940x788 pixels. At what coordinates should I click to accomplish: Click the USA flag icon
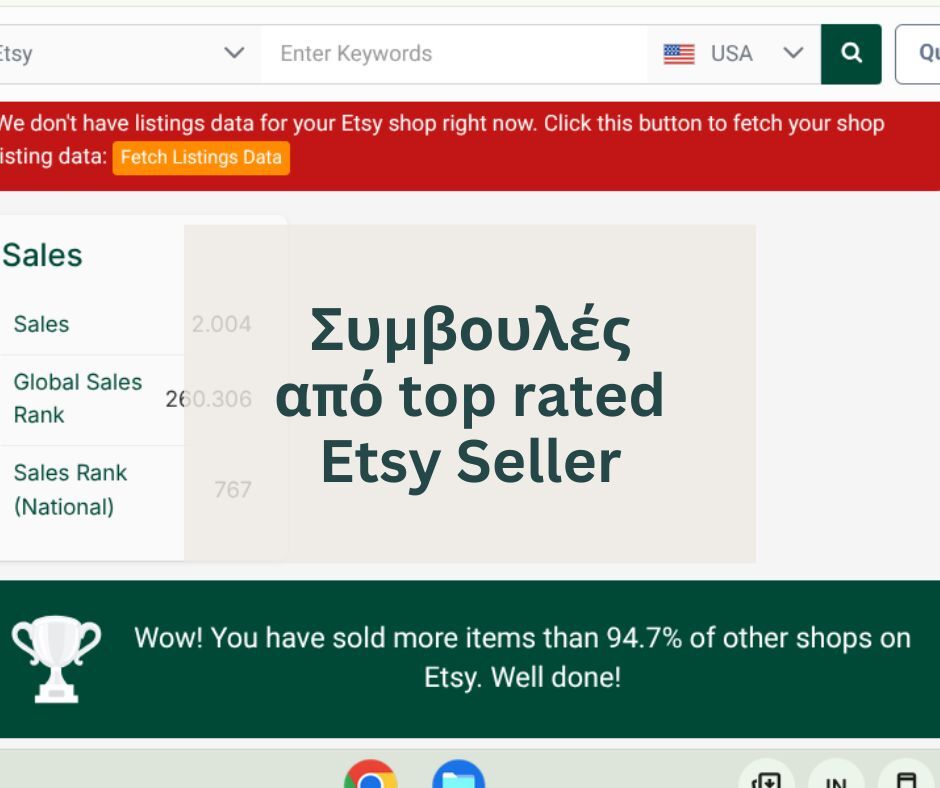coord(679,54)
